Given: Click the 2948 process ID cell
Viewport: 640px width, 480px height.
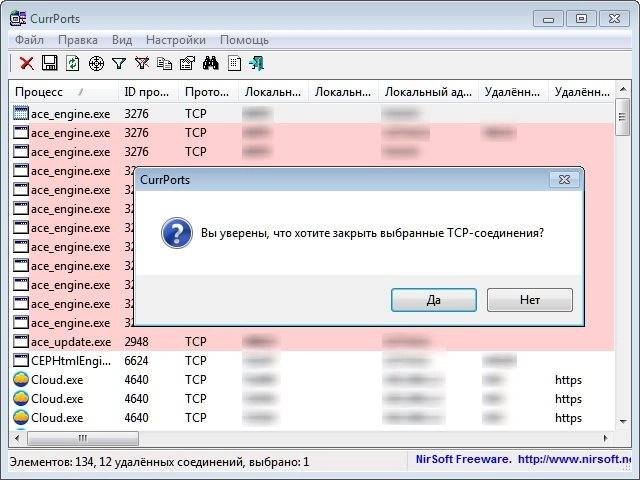Looking at the screenshot, I should point(136,342).
